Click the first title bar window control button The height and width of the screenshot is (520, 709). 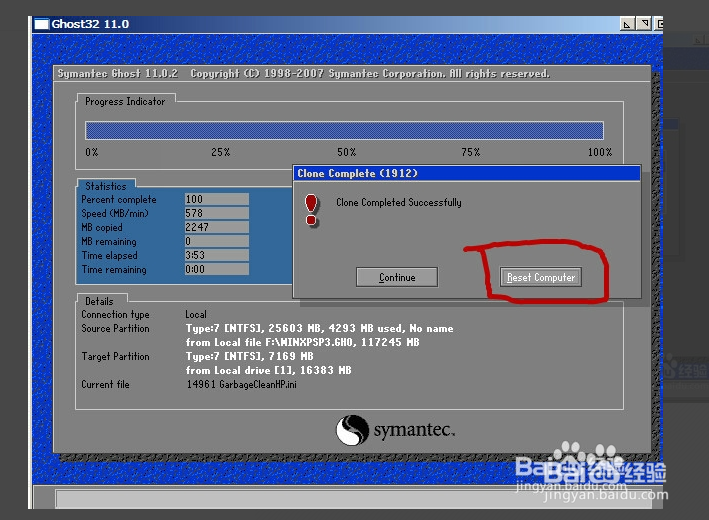(x=627, y=24)
